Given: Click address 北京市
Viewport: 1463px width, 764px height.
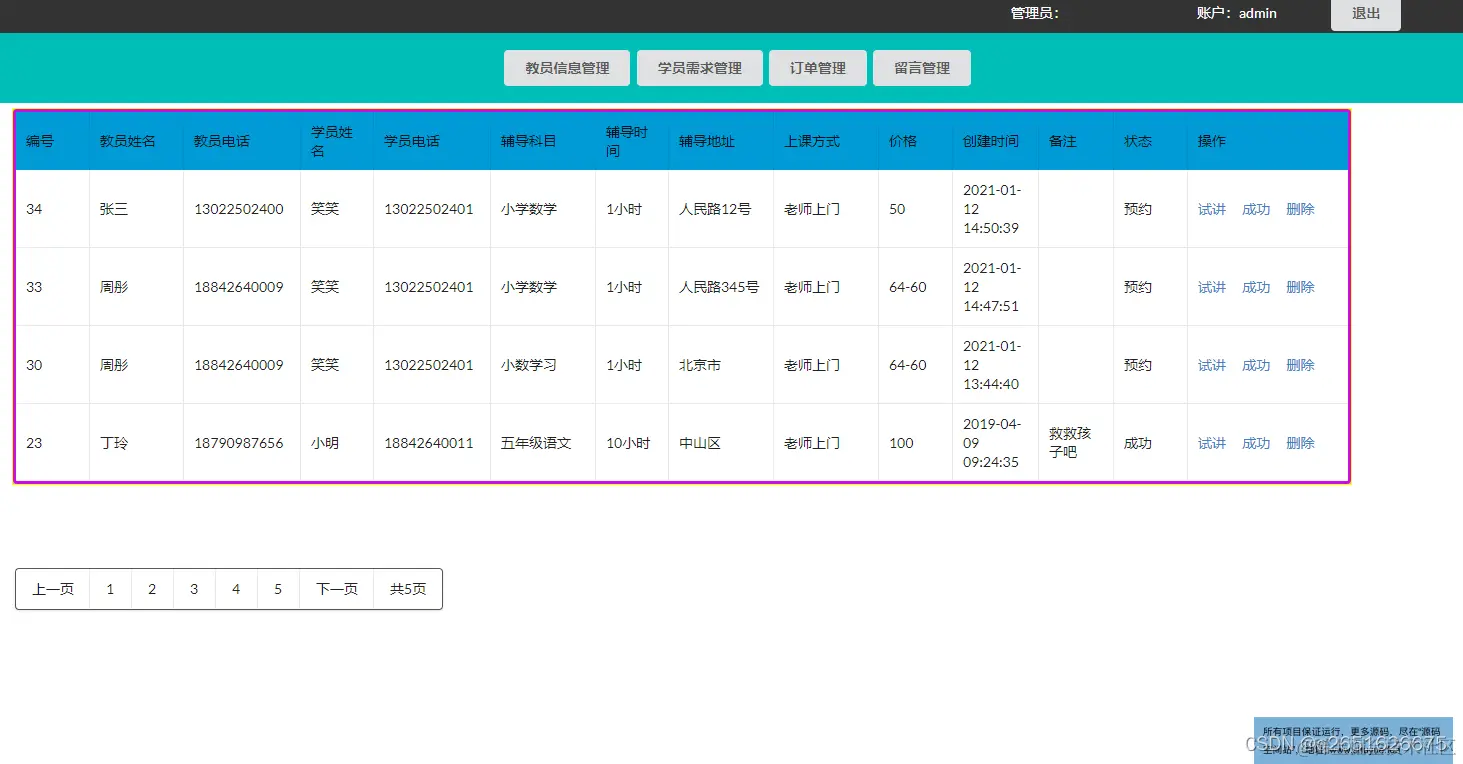Looking at the screenshot, I should (700, 365).
